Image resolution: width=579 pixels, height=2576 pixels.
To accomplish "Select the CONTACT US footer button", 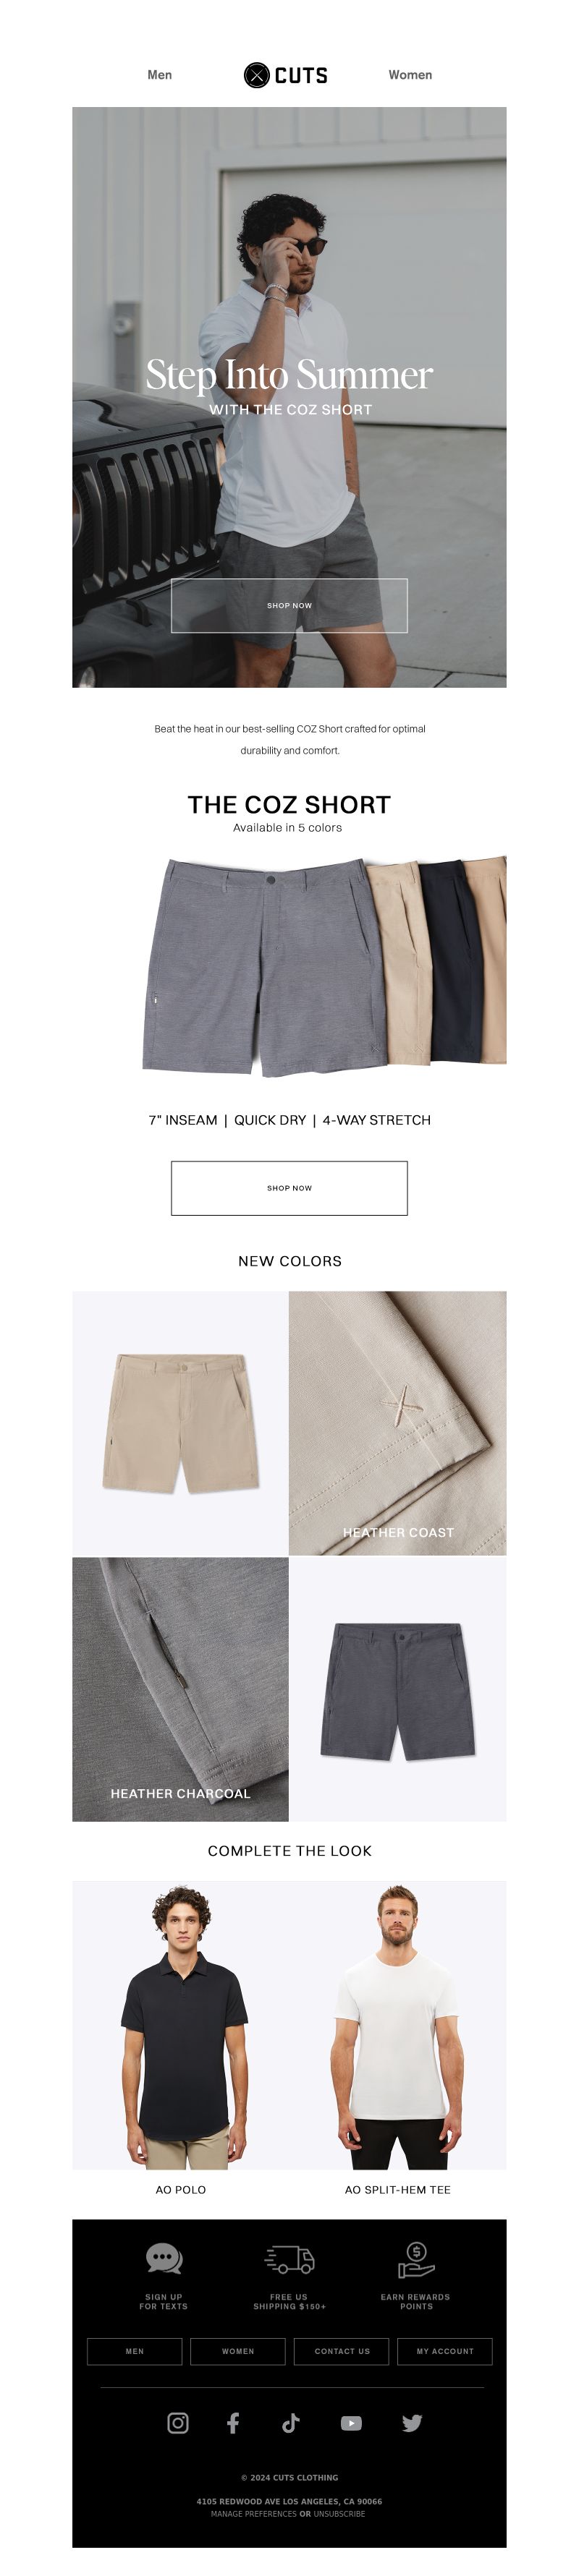I will [342, 2351].
